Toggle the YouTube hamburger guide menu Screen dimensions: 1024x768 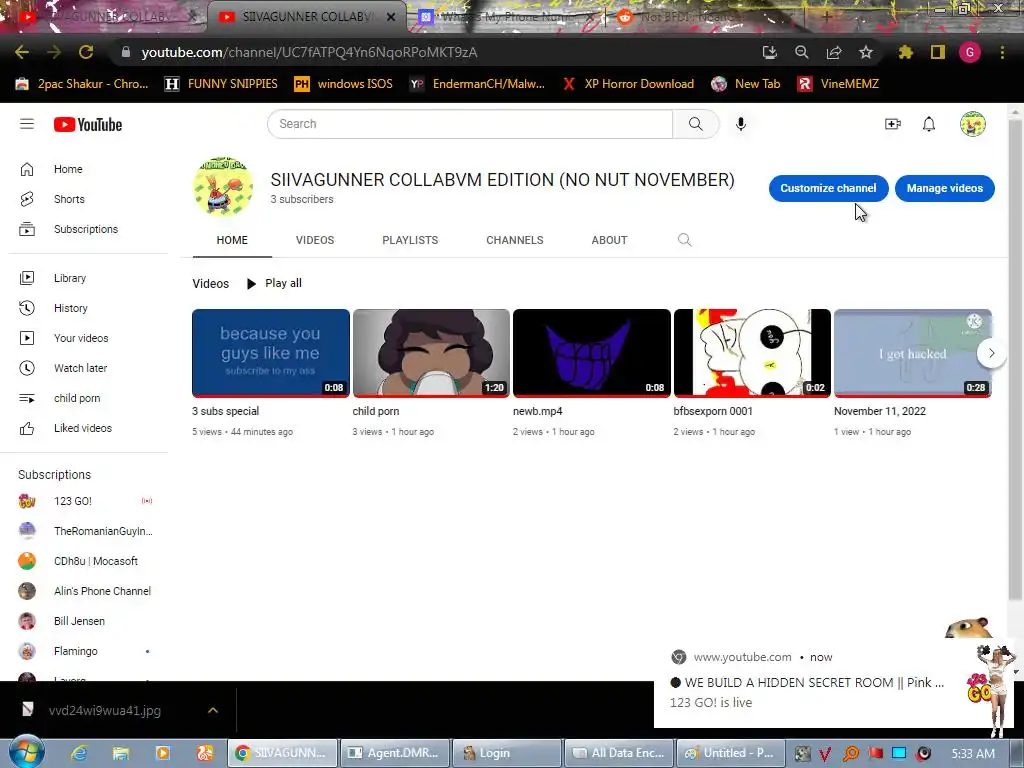27,124
